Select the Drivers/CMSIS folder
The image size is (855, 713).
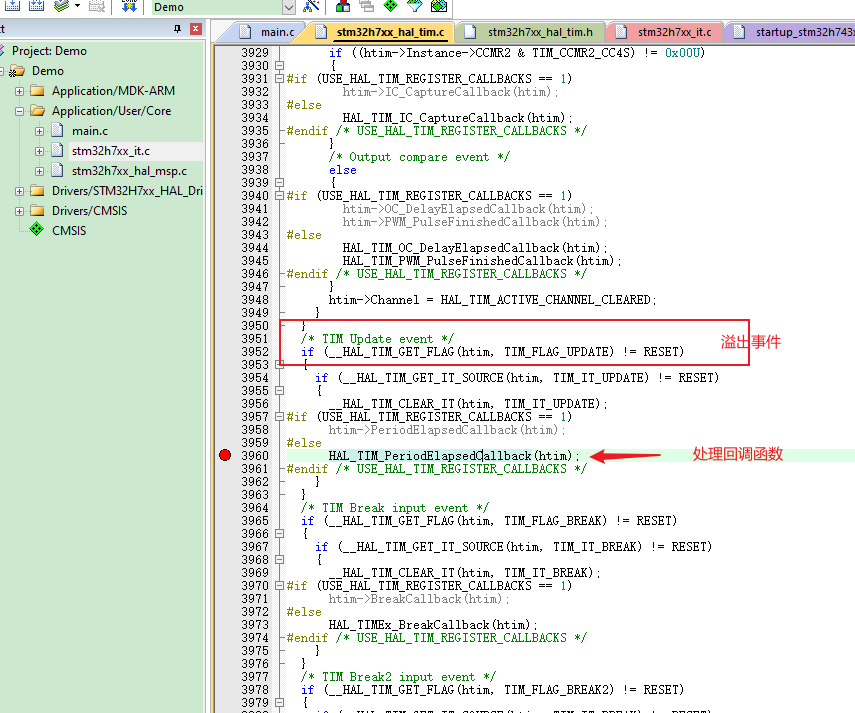point(89,211)
